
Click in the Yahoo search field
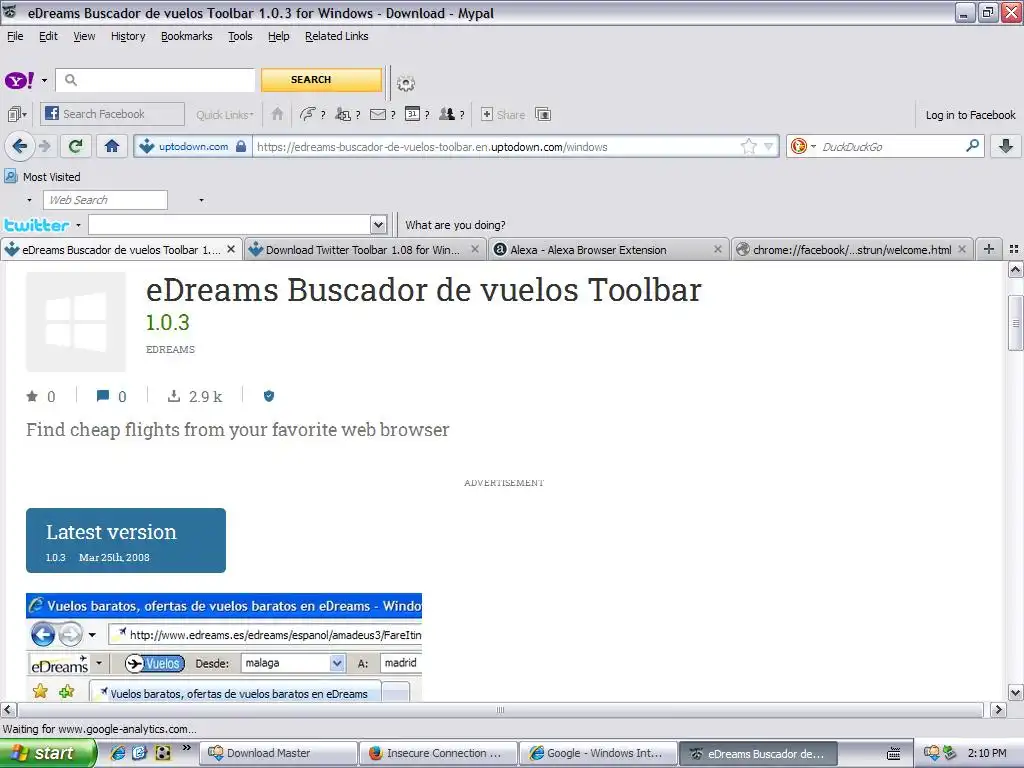(x=155, y=80)
